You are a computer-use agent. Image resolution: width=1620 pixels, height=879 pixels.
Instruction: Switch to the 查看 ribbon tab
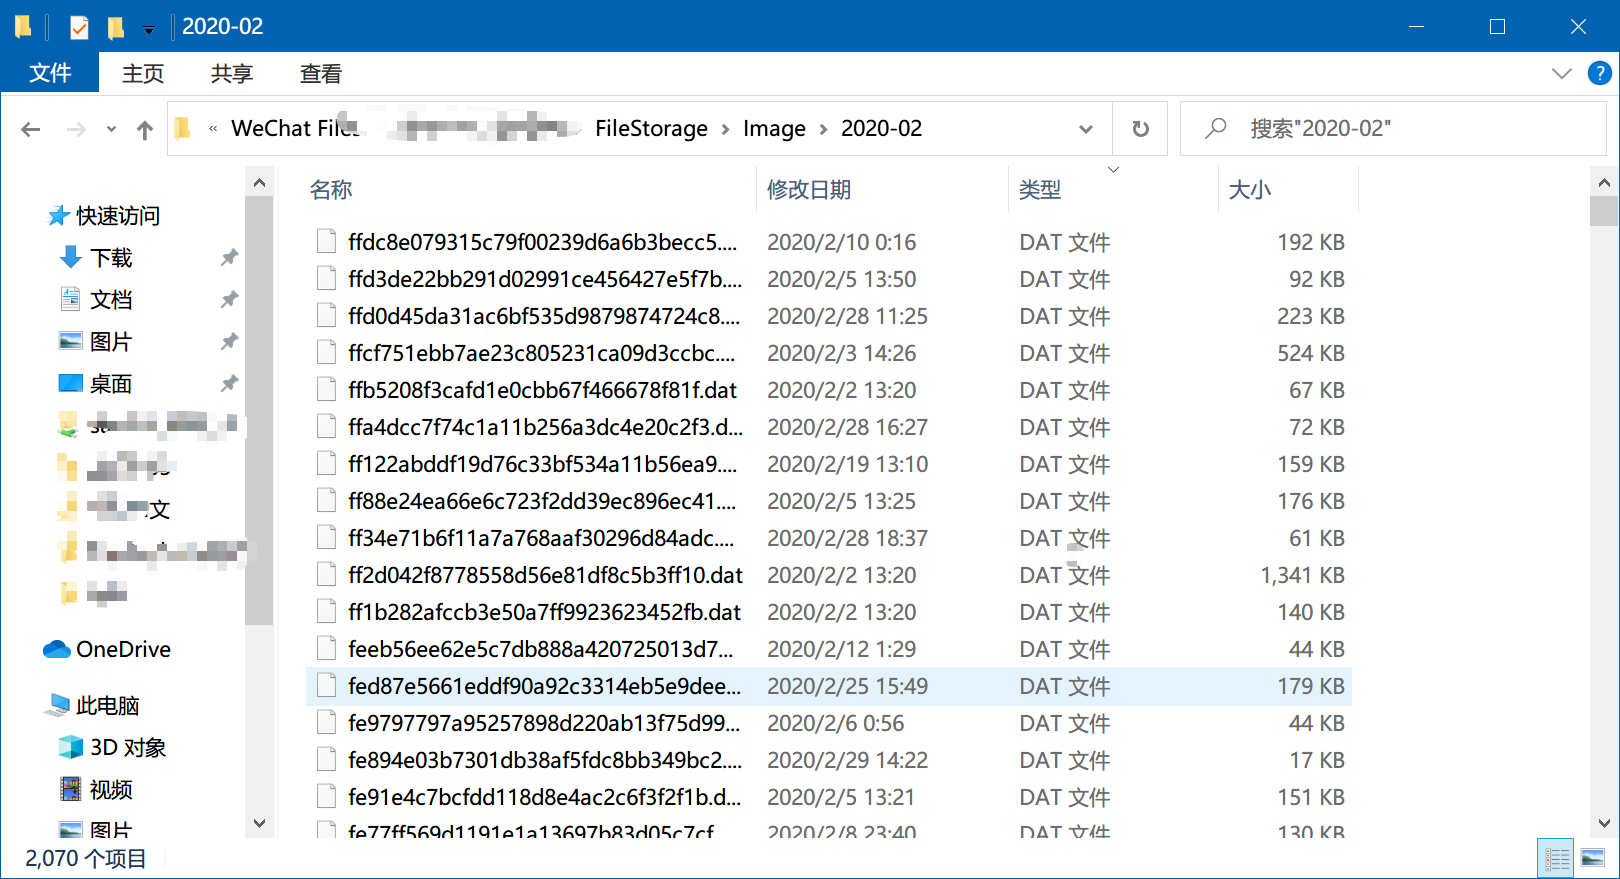click(x=321, y=73)
